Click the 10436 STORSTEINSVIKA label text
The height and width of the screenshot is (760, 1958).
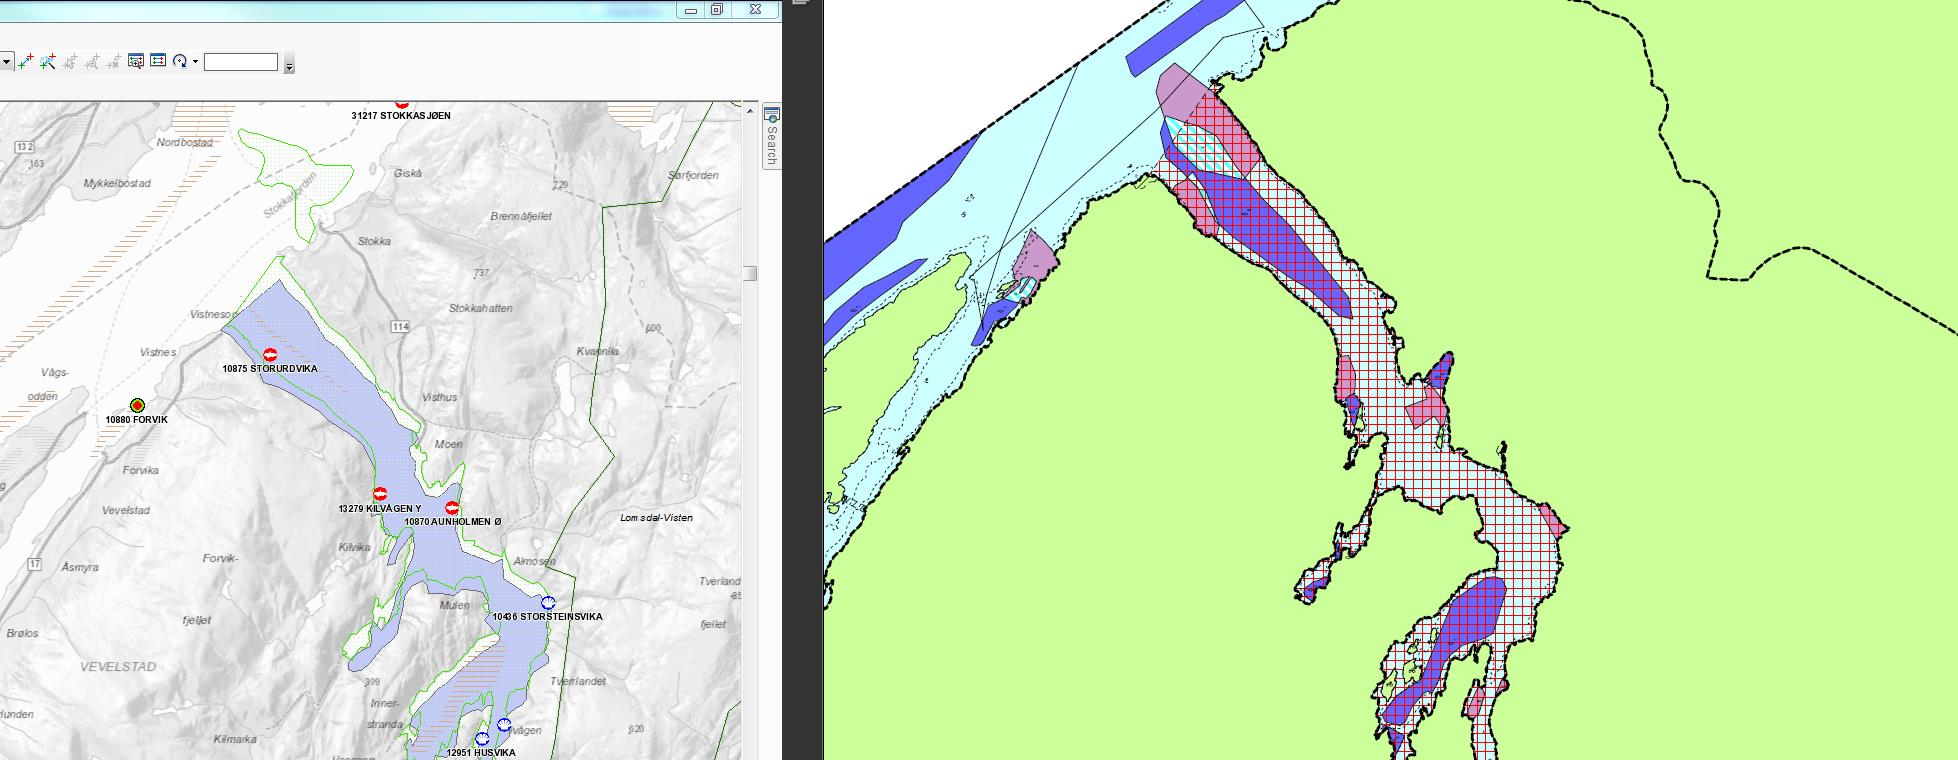pyautogui.click(x=548, y=617)
